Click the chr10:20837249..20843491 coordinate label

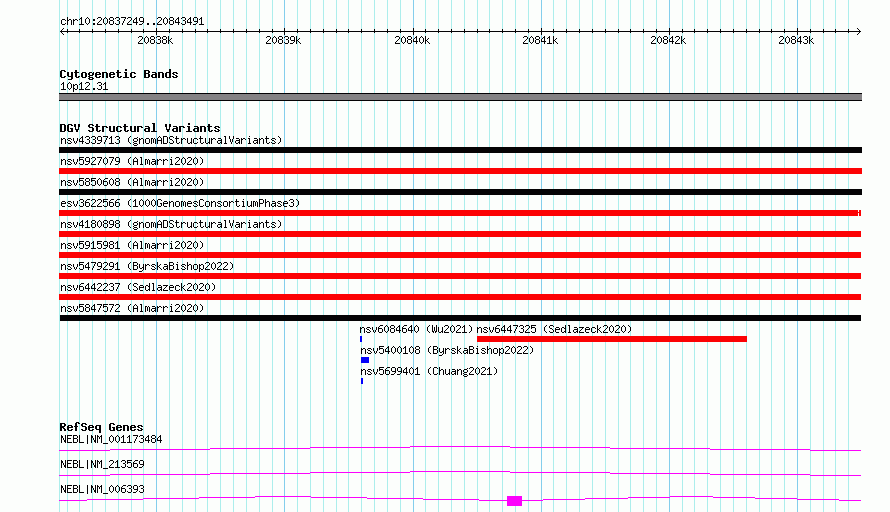click(x=132, y=22)
